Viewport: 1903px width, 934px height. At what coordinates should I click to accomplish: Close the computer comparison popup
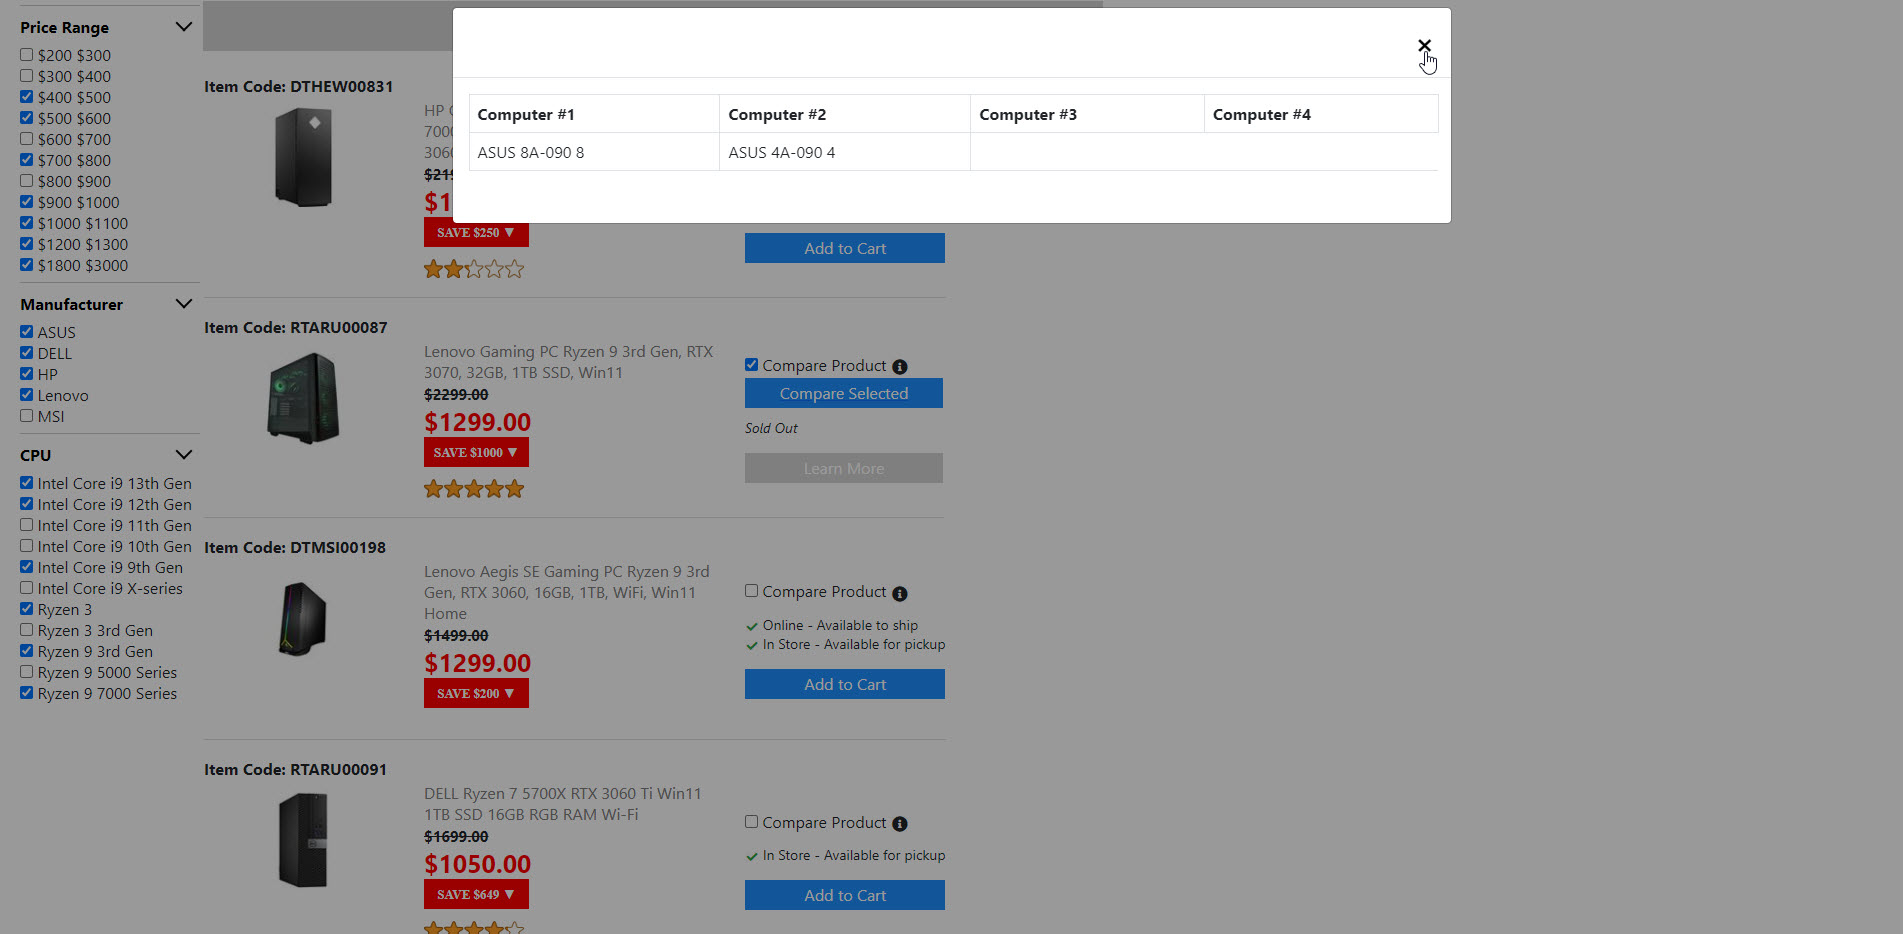[x=1424, y=46]
